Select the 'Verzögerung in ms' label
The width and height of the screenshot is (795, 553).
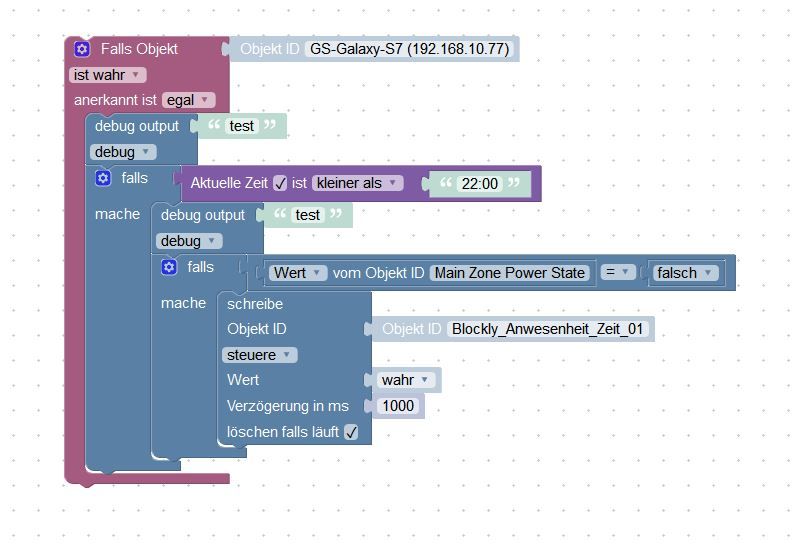coord(287,405)
